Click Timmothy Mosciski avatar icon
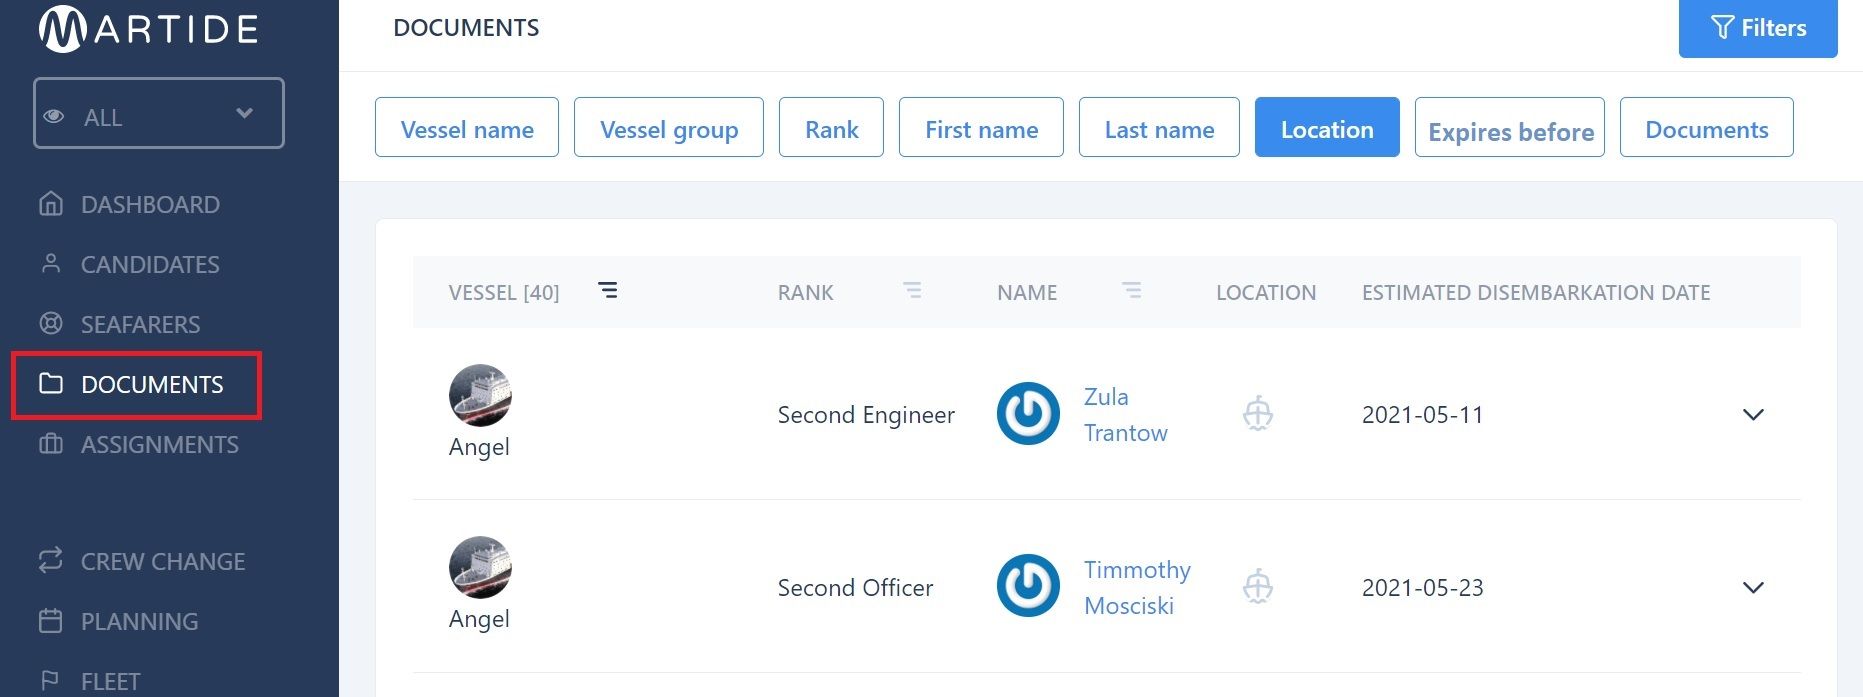 [1028, 586]
